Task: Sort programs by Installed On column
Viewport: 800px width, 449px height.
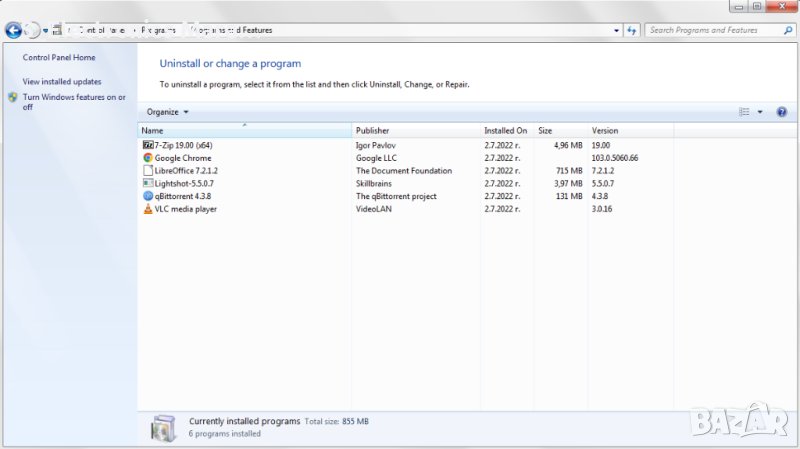Action: (506, 131)
